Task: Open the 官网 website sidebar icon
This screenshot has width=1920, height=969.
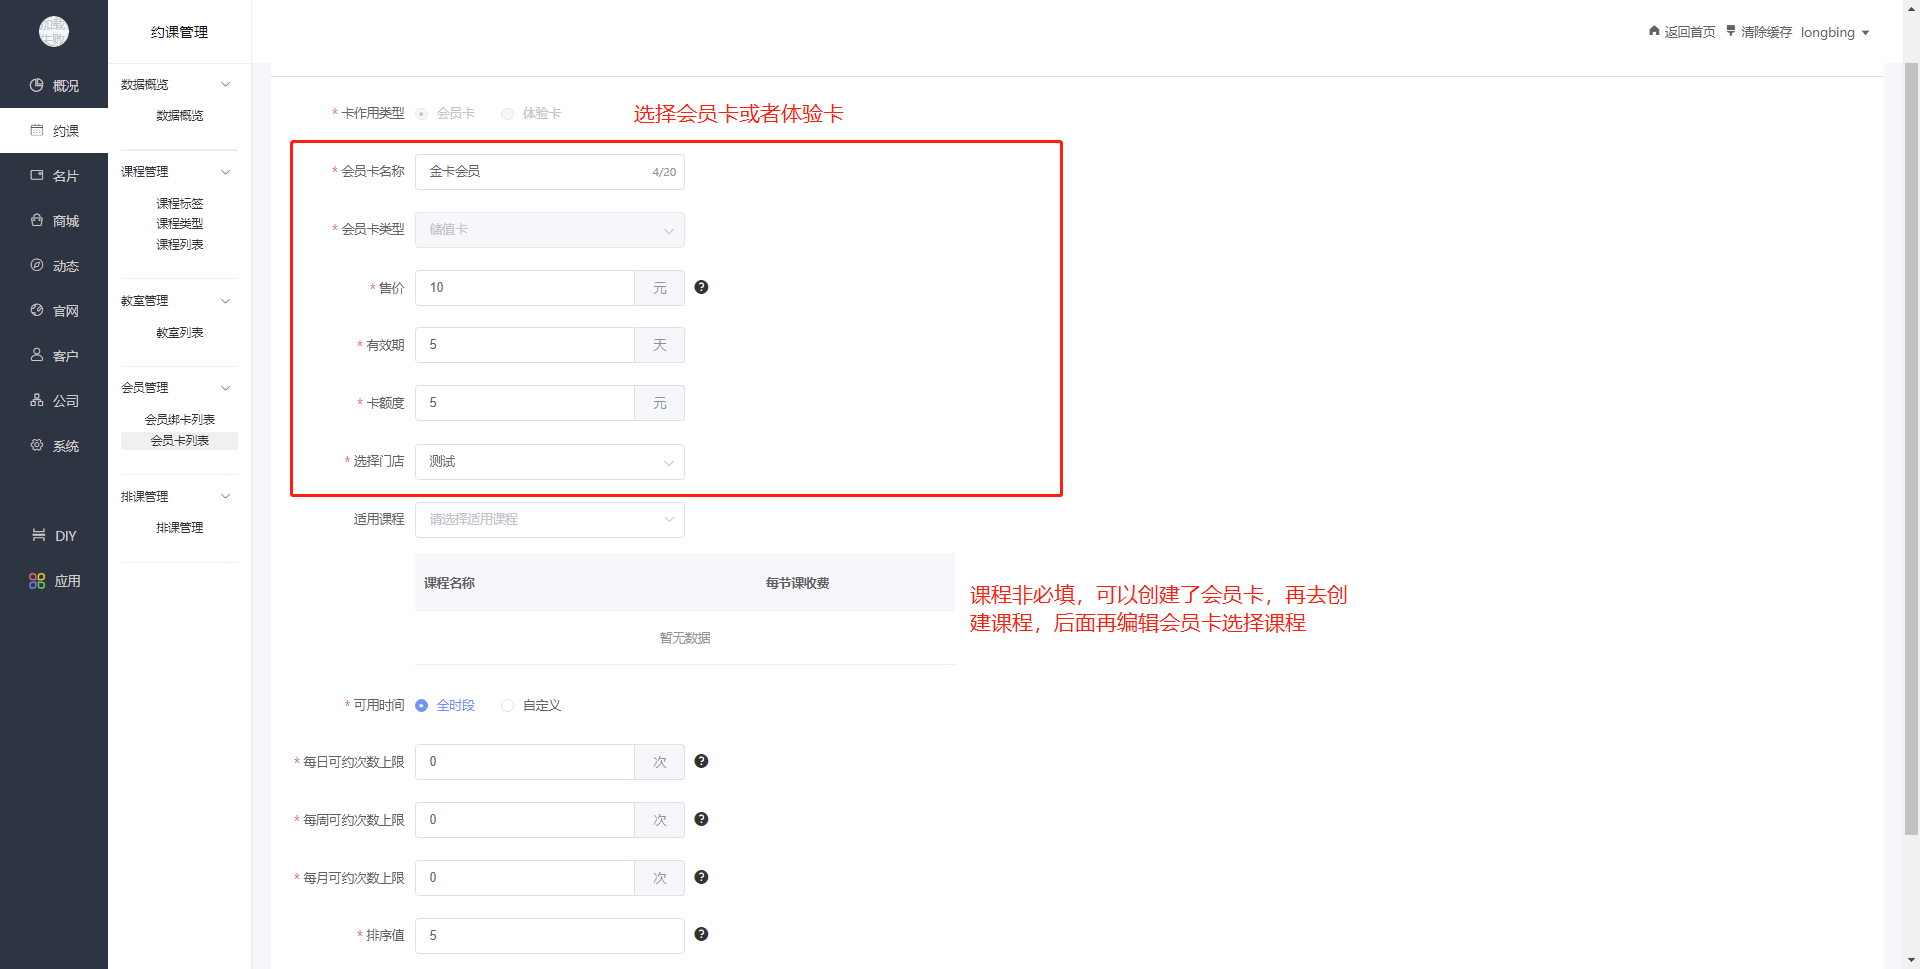Action: tap(37, 311)
